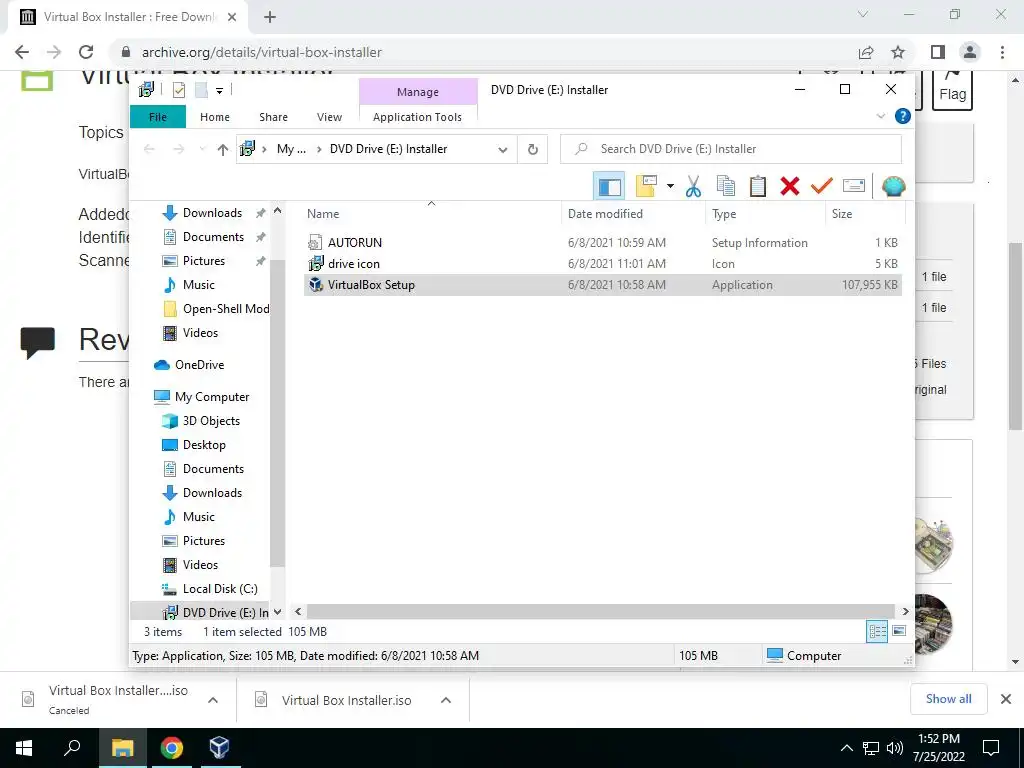The image size is (1024, 768).
Task: Switch to Details view layout icon
Action: click(x=877, y=632)
